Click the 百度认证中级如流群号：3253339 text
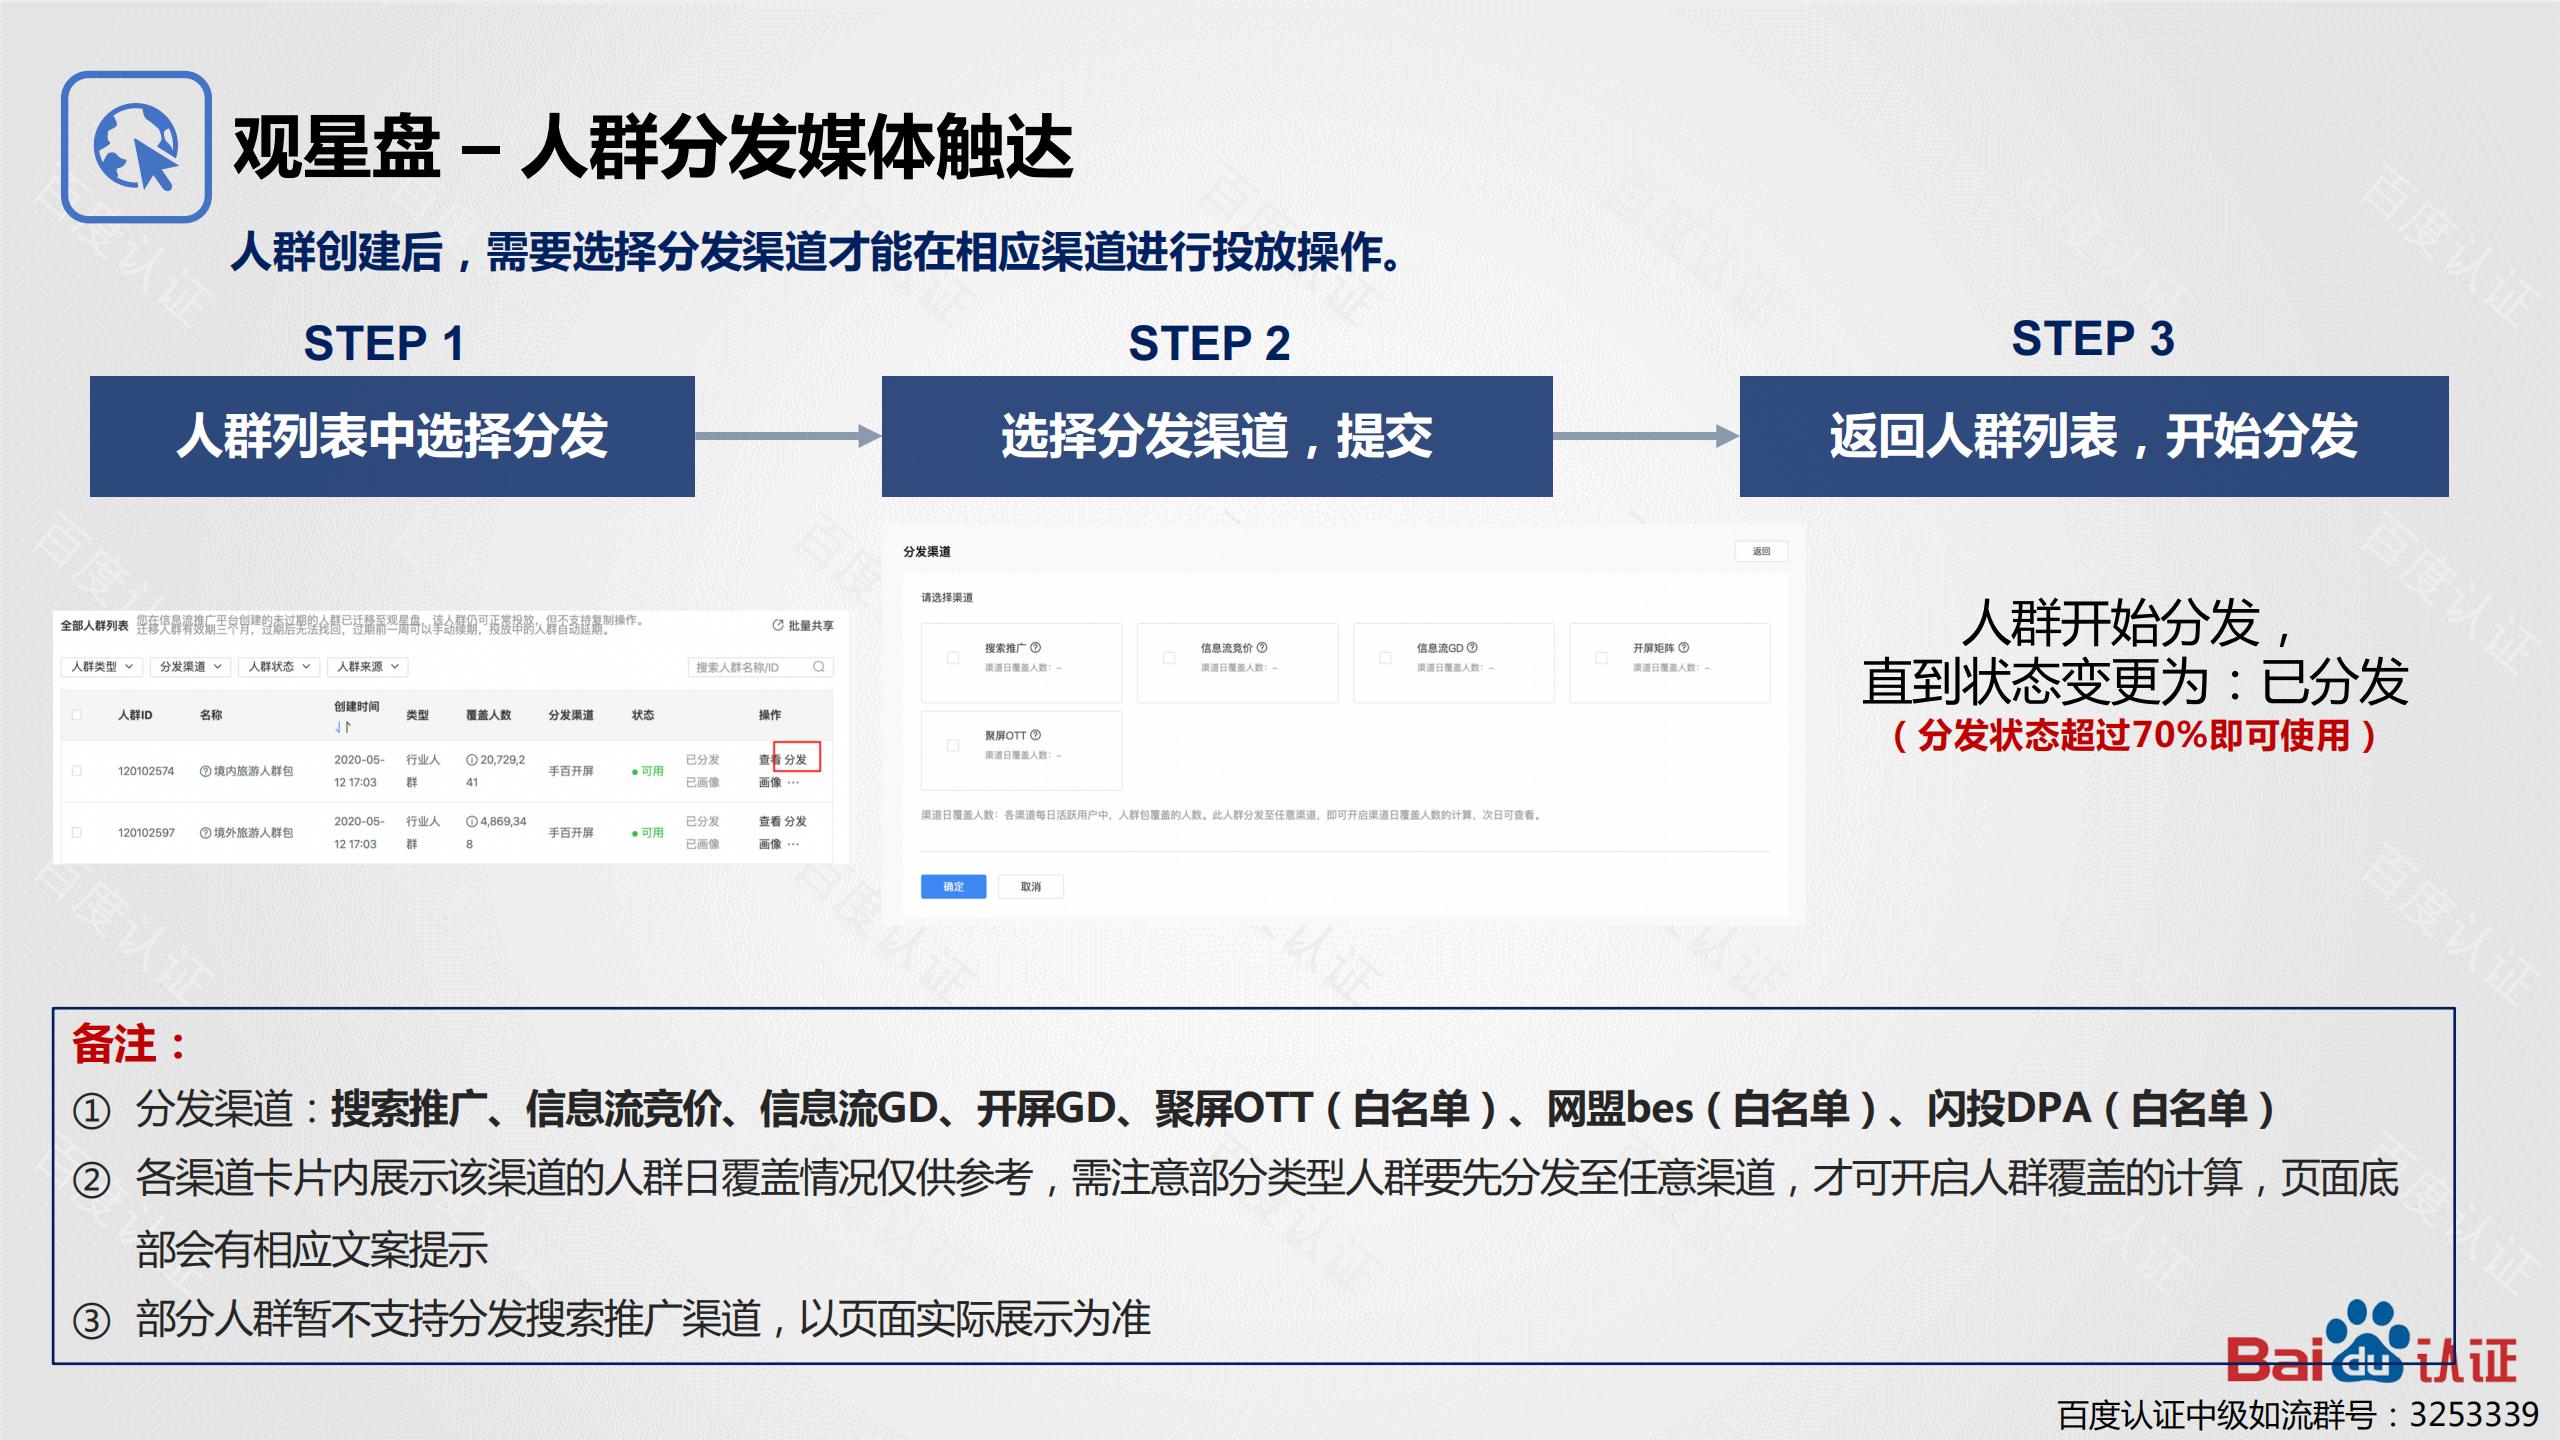 click(x=2298, y=1415)
